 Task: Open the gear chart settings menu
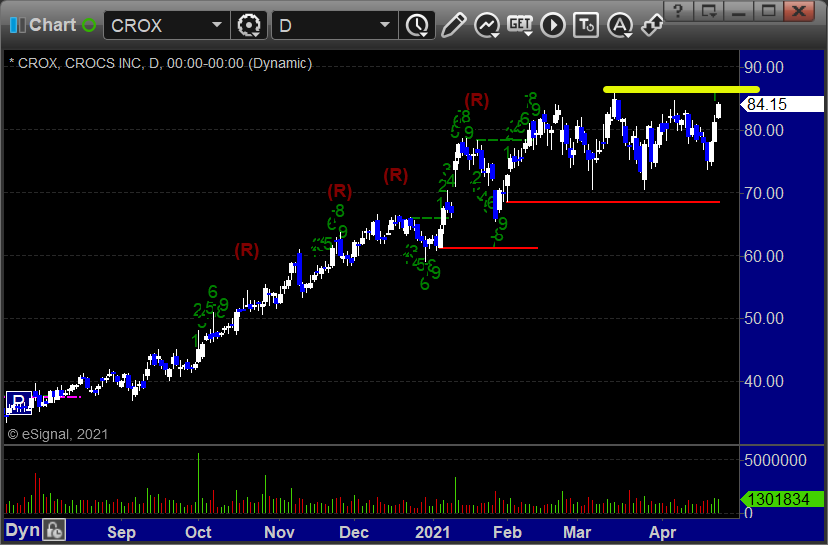coord(249,25)
